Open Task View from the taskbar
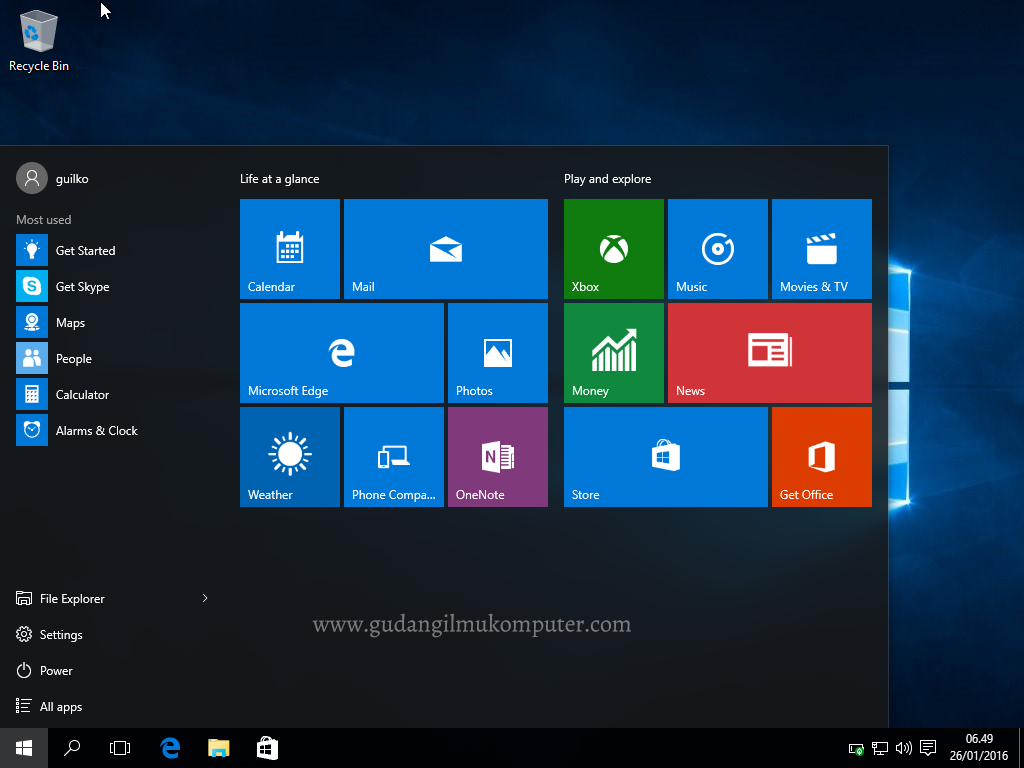 point(119,747)
